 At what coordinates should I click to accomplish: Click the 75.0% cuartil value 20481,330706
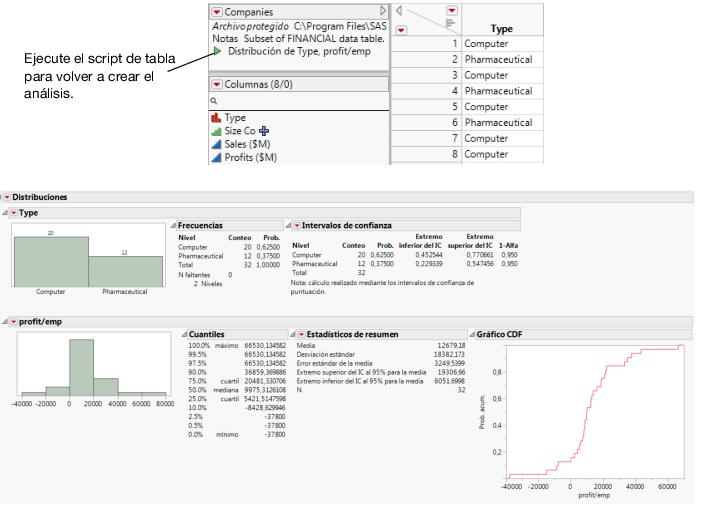(x=265, y=381)
